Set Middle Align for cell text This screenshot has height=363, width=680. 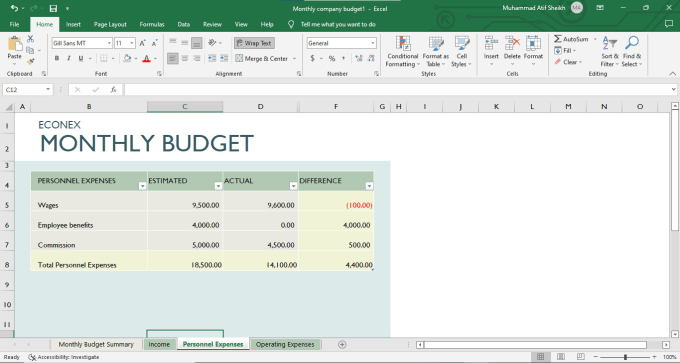coord(185,43)
